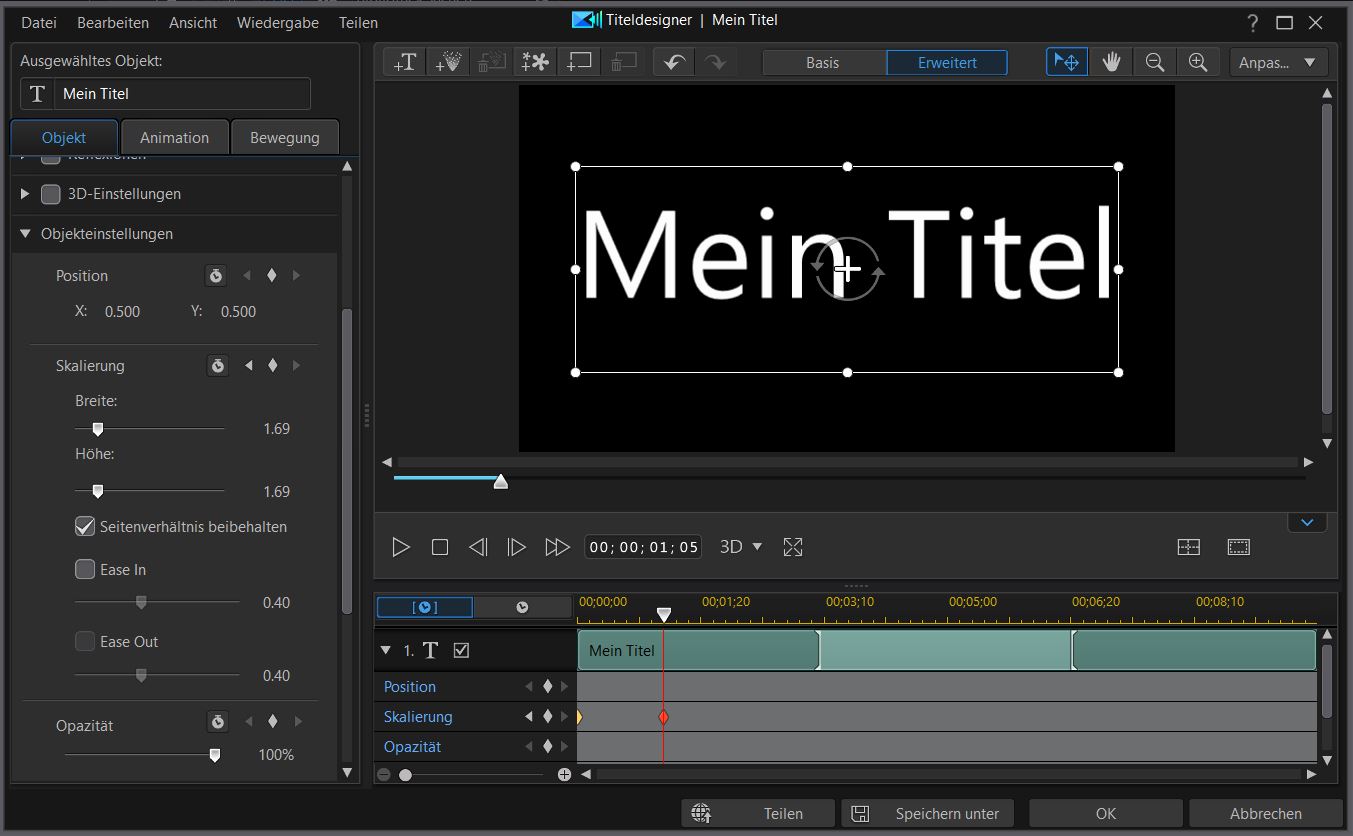The width and height of the screenshot is (1353, 836).
Task: Click the insert particle effect icon
Action: tap(448, 62)
